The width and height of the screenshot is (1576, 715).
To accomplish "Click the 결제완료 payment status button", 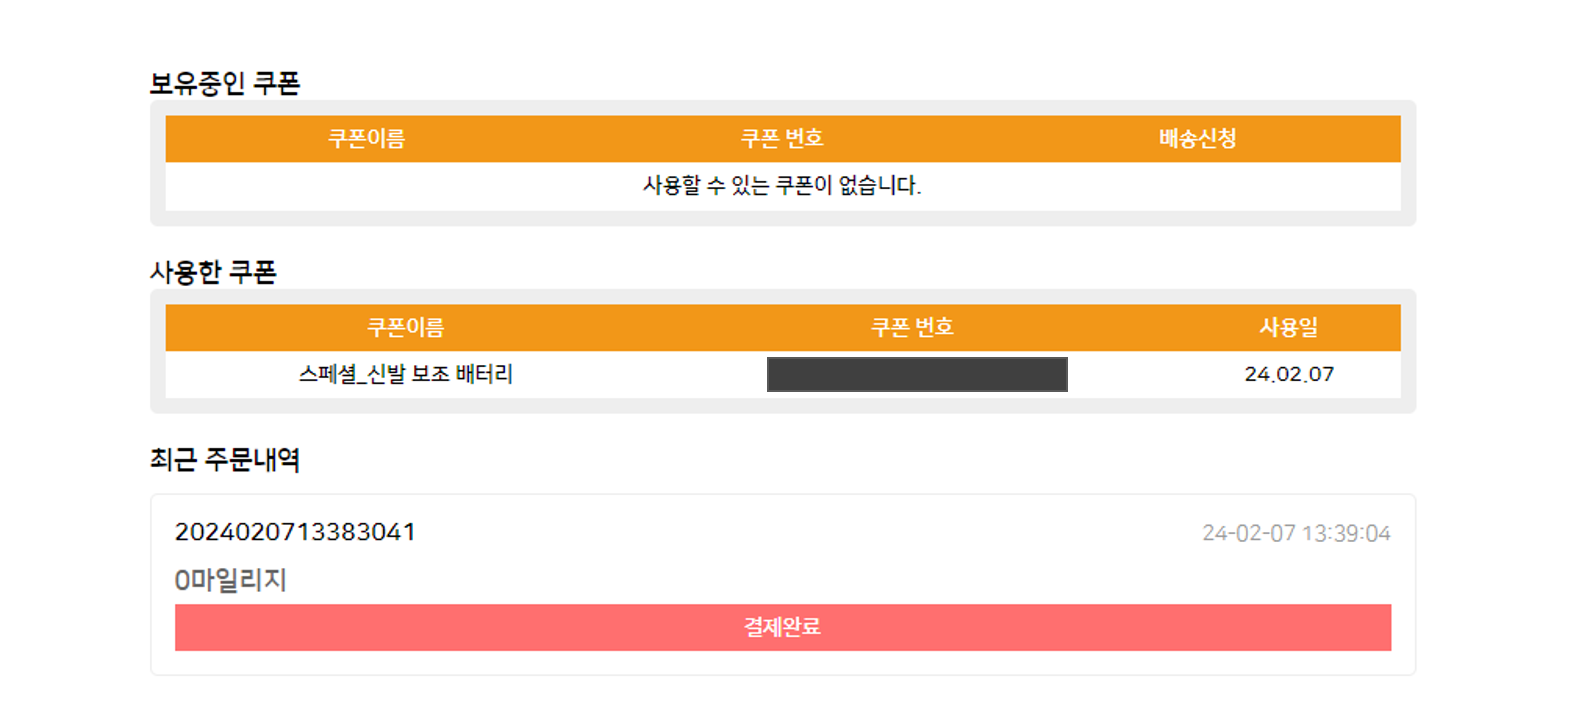I will pos(782,627).
